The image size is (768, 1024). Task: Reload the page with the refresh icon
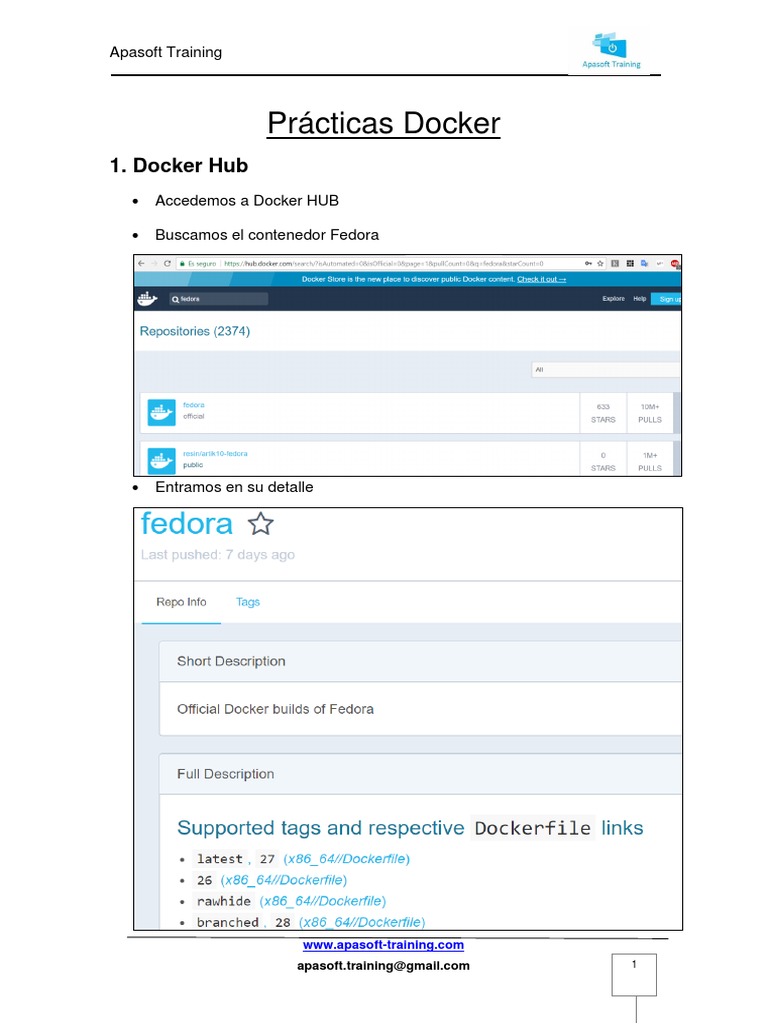[167, 263]
